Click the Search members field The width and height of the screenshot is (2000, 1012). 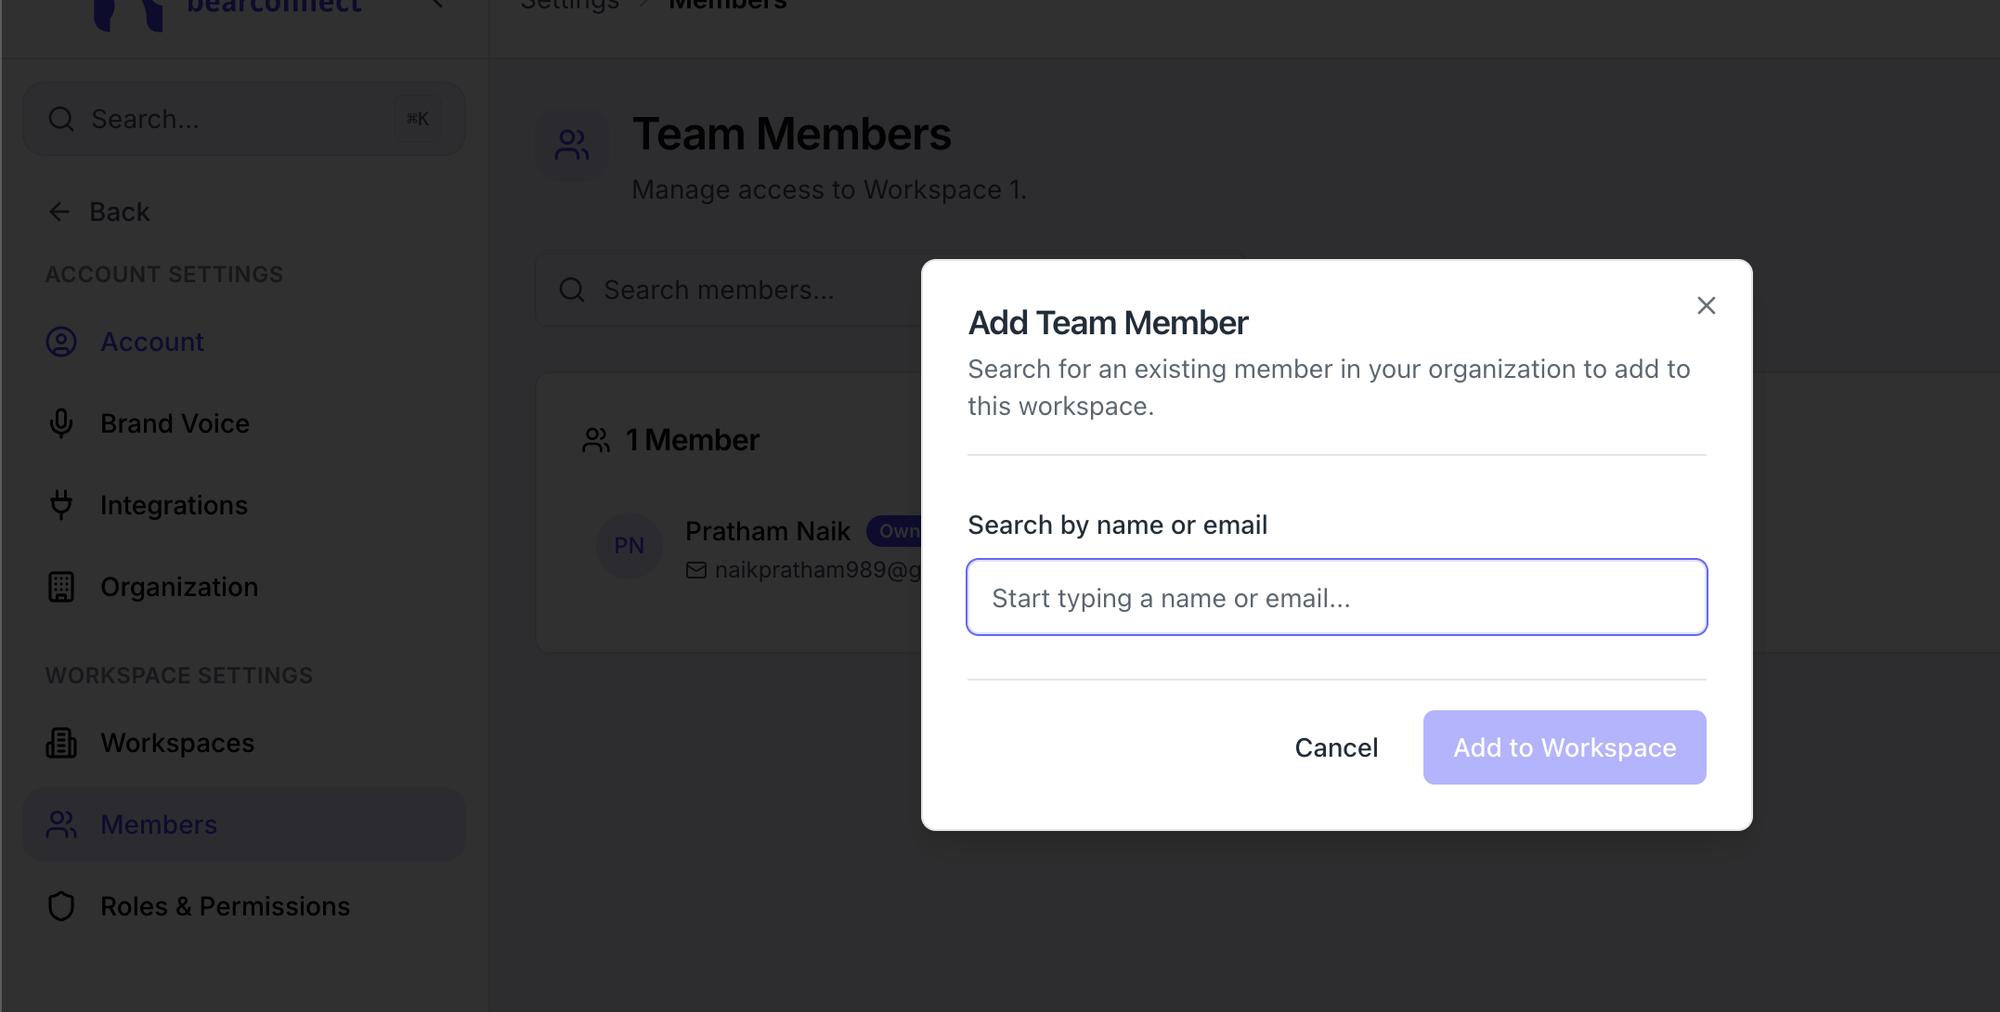coord(728,290)
